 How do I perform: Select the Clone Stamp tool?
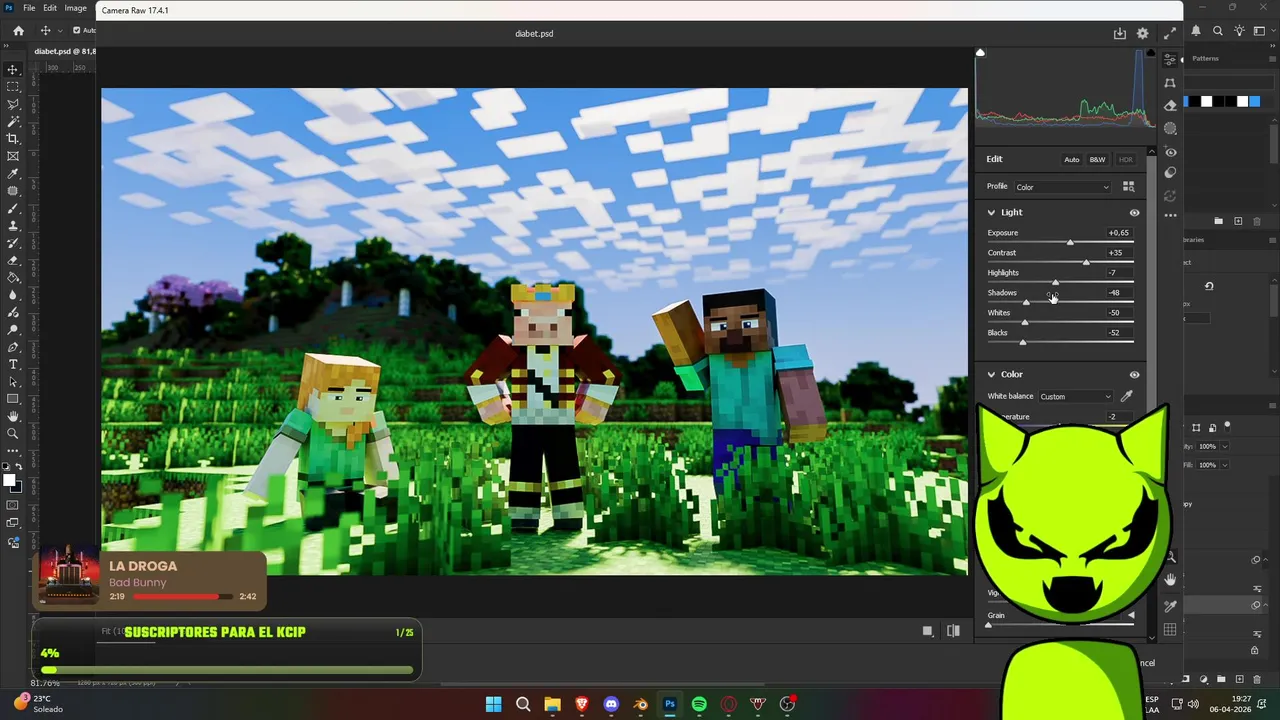tap(13, 226)
